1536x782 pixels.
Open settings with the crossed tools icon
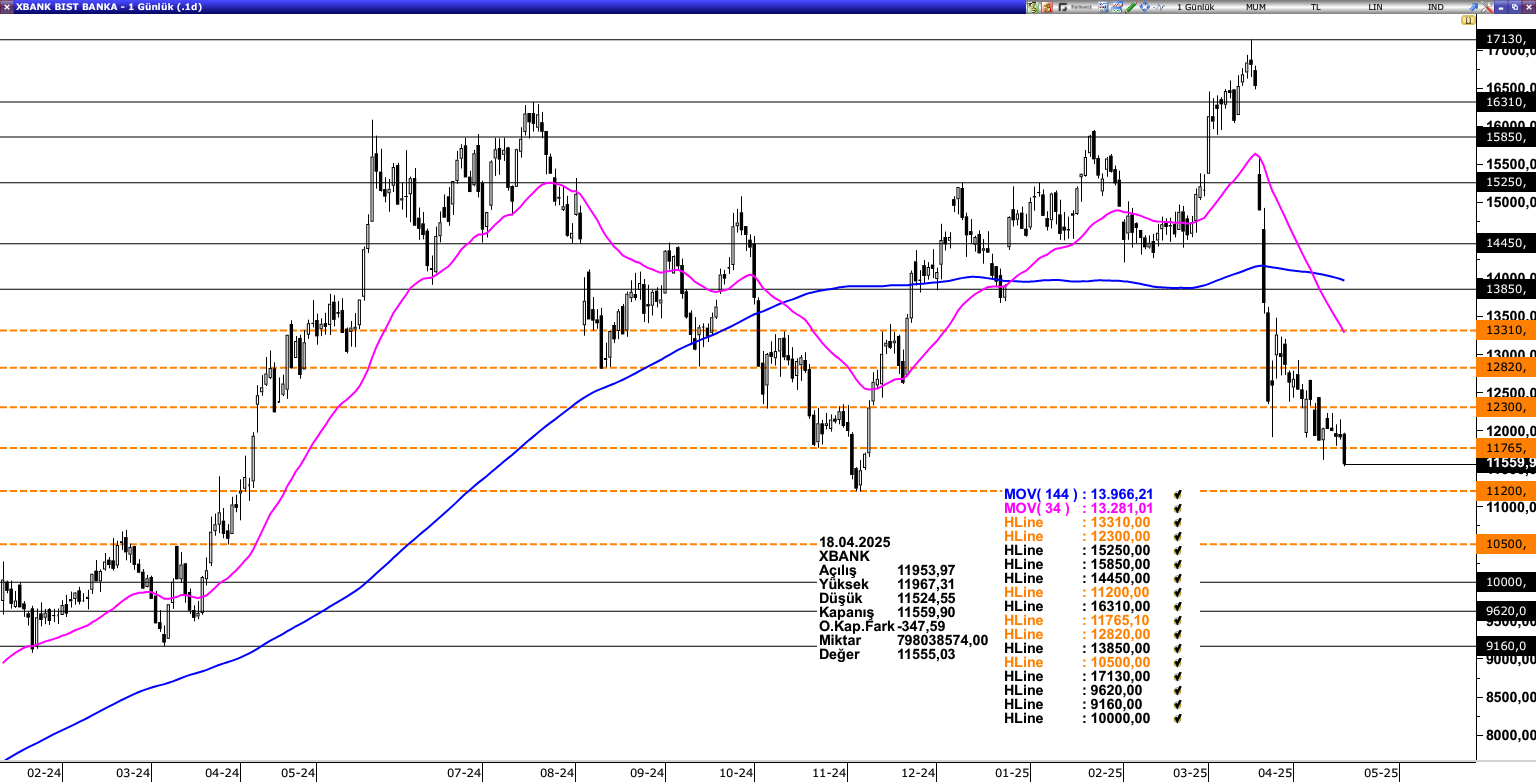1487,7
